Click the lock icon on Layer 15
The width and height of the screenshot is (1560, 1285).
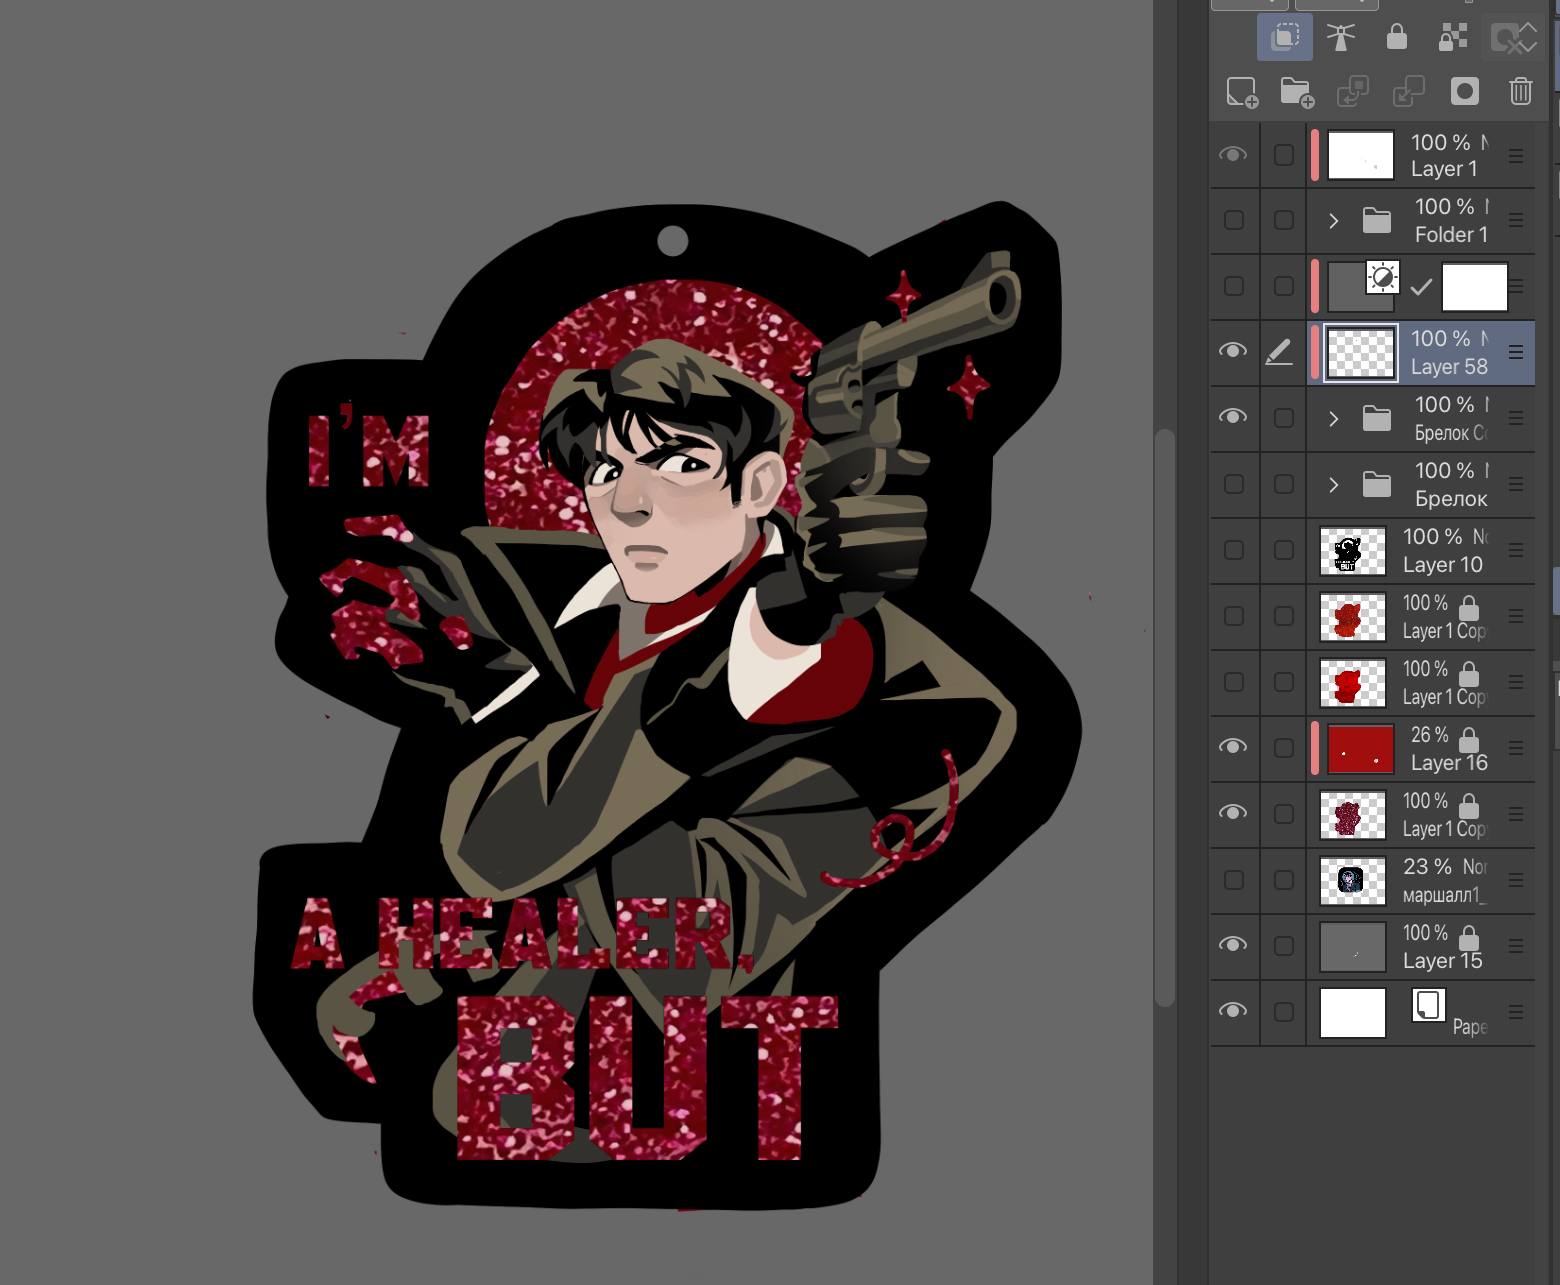(x=1469, y=938)
